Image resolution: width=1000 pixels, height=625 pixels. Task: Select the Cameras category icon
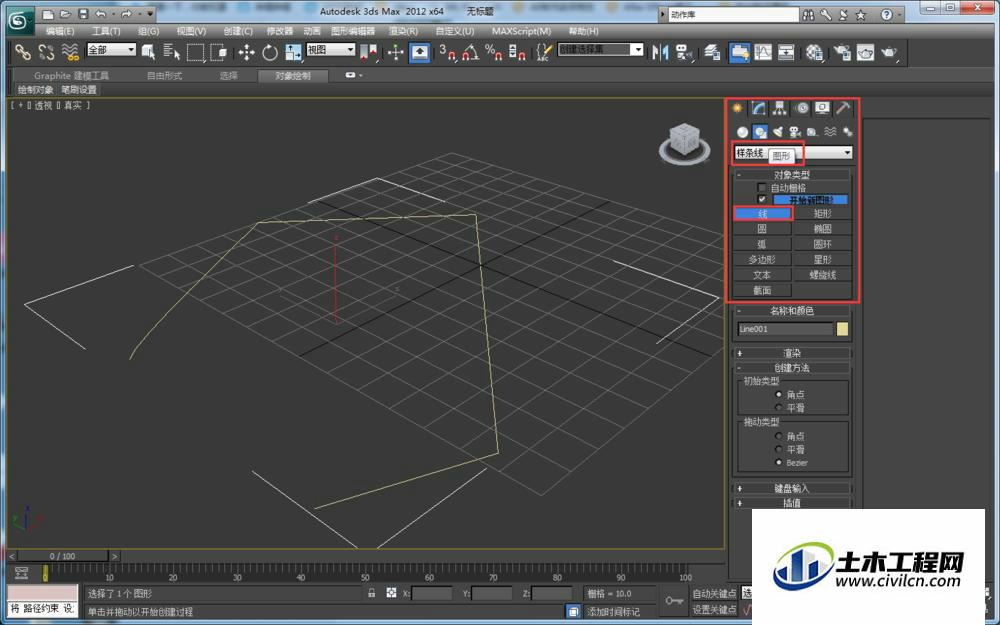[x=795, y=132]
